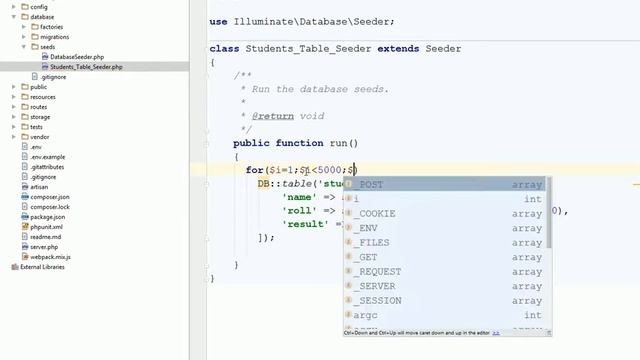Click the .env file icon

(x=25, y=147)
